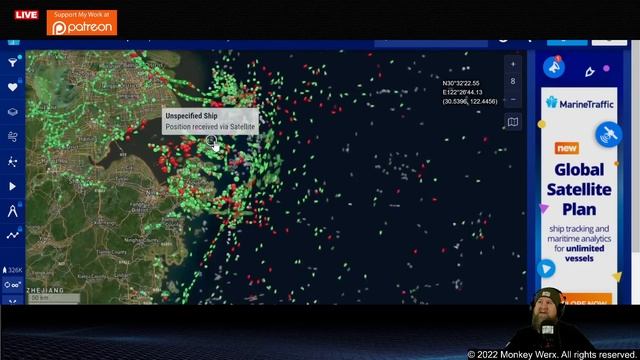This screenshot has width=640, height=360.
Task: Click the 326K vessels counter
Action: [13, 270]
